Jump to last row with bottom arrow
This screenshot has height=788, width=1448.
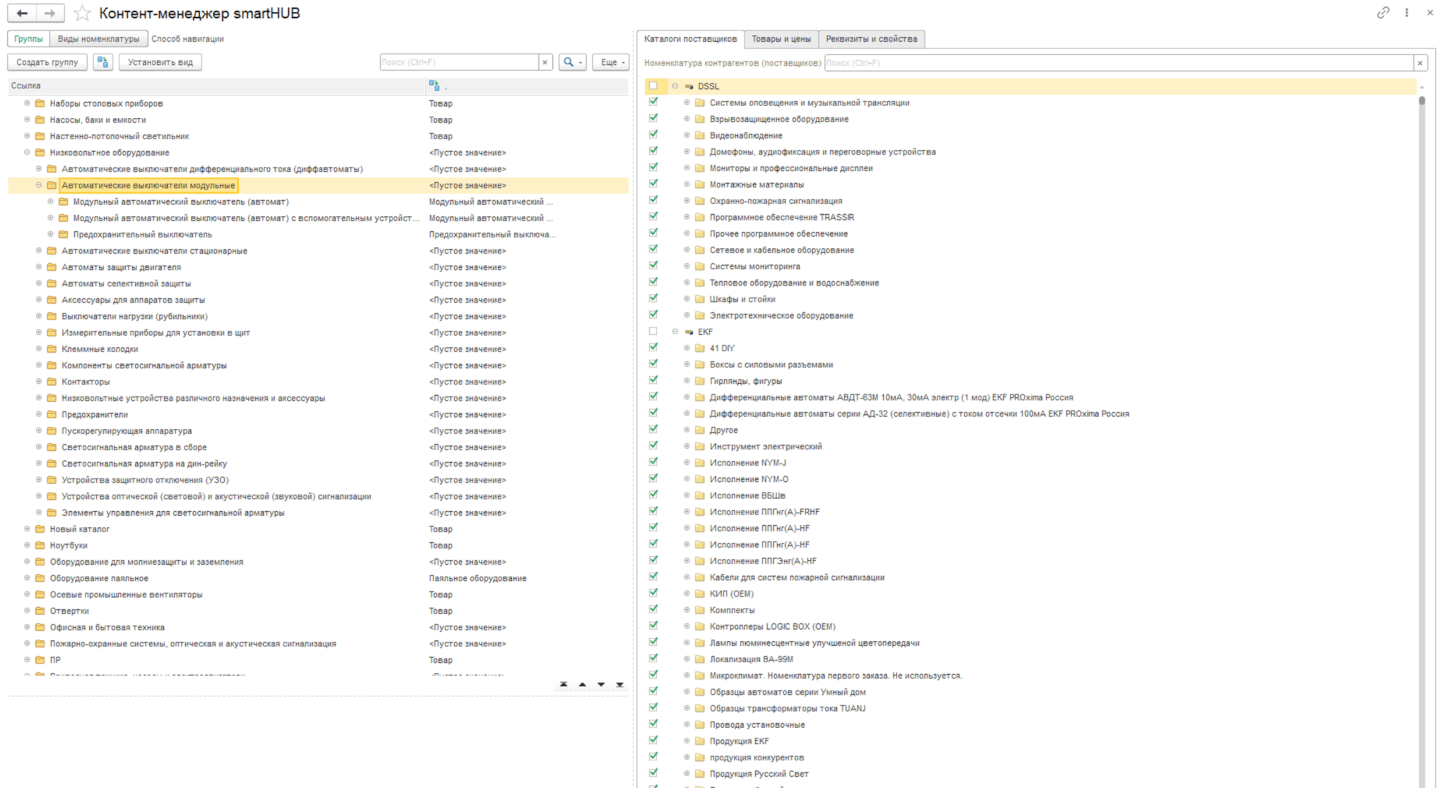(619, 685)
